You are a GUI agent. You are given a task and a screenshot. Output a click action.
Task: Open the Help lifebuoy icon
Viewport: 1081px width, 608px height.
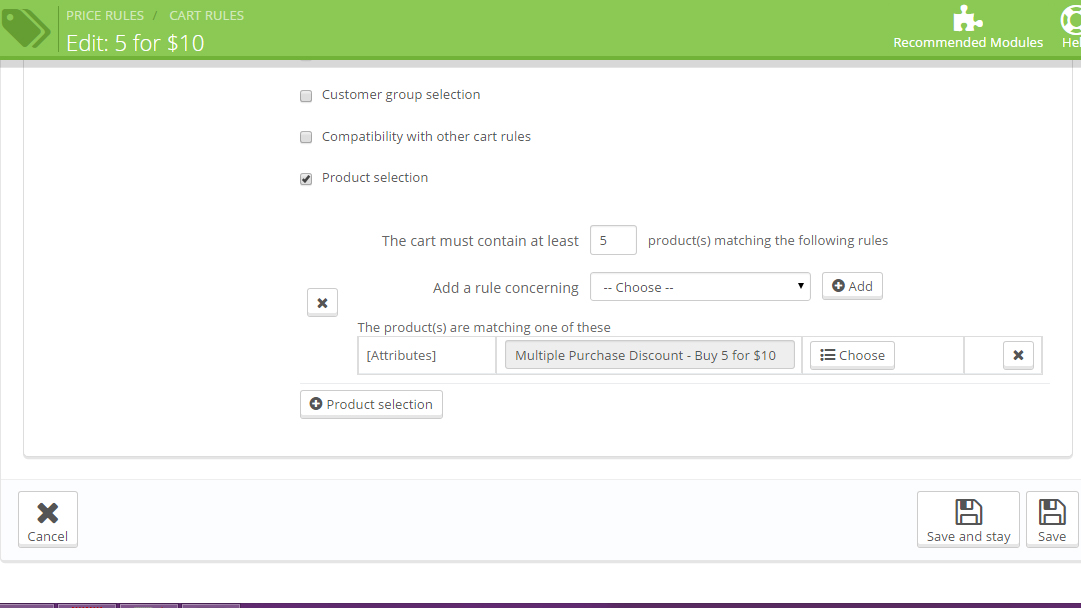(1071, 19)
